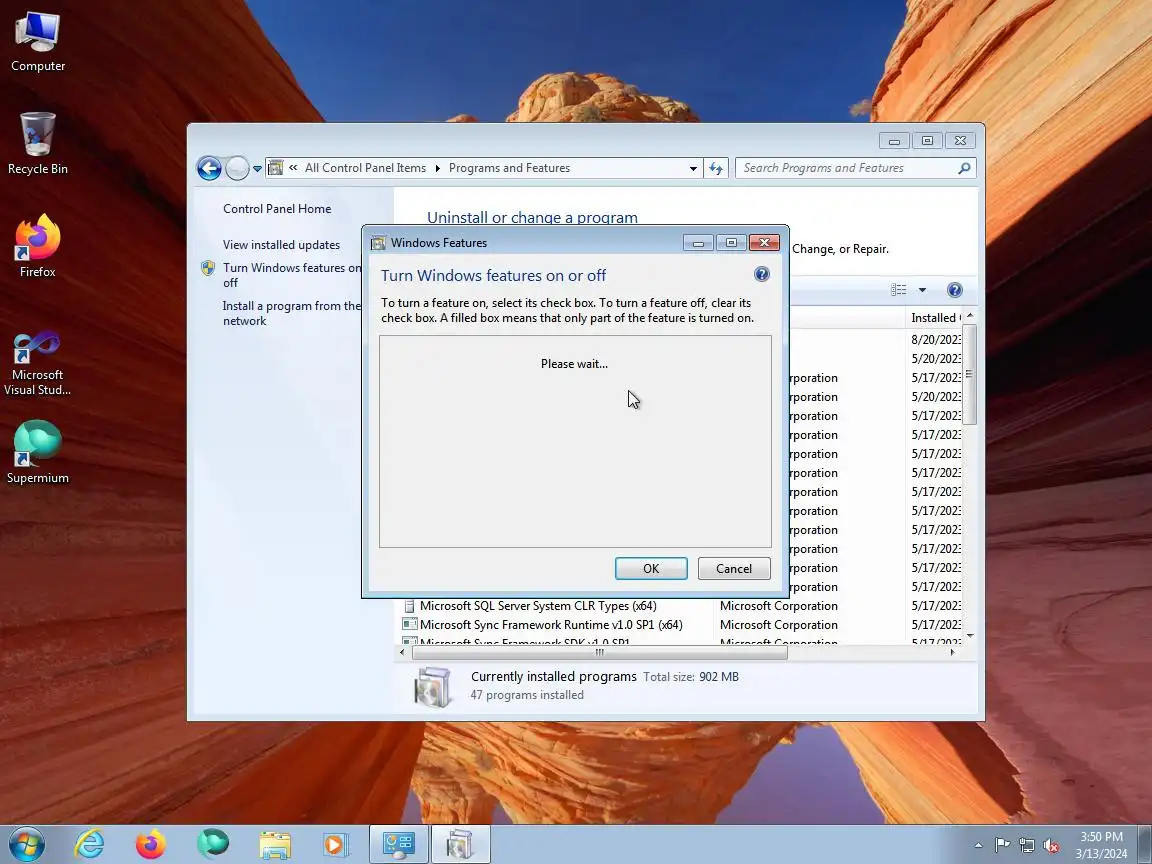1152x864 pixels.
Task: Click the horizontal scrollbar right arrow
Action: tap(953, 652)
